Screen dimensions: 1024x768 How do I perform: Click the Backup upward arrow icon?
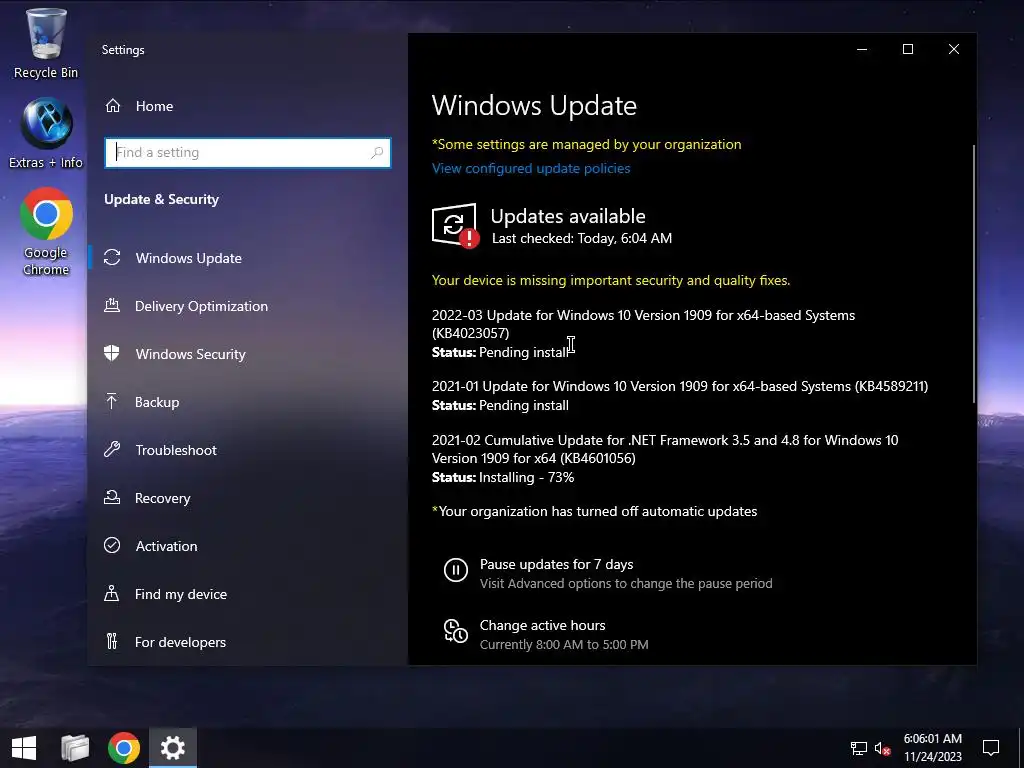(112, 402)
